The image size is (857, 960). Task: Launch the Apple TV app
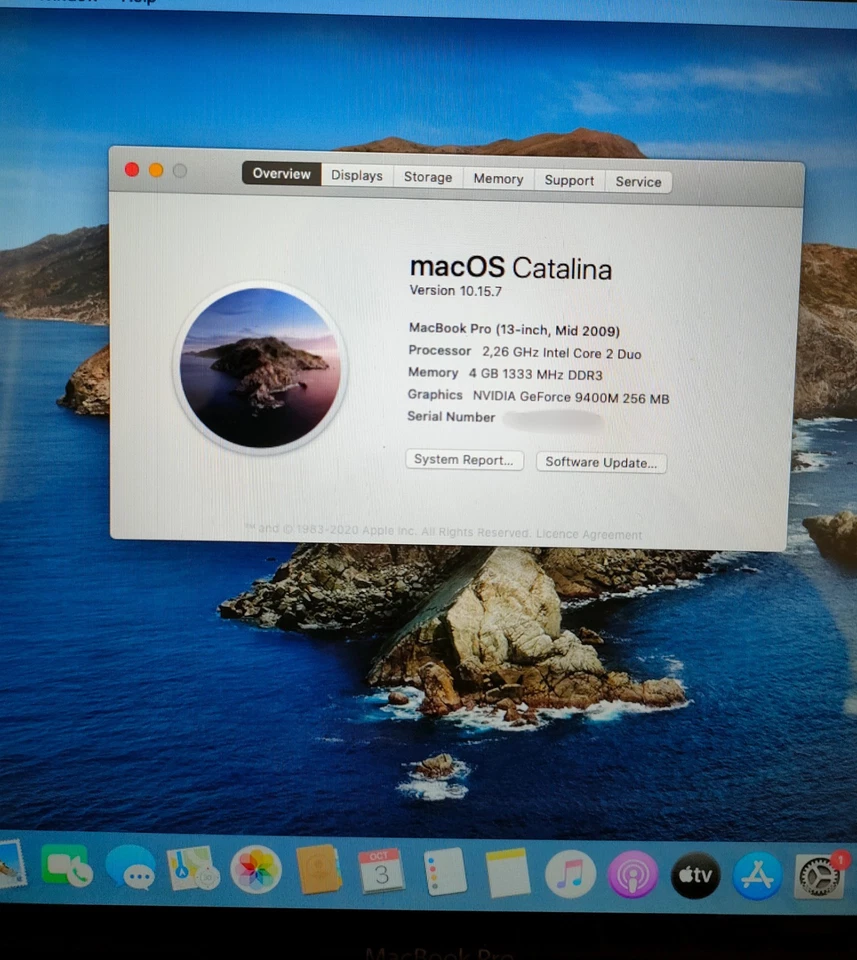pos(694,873)
